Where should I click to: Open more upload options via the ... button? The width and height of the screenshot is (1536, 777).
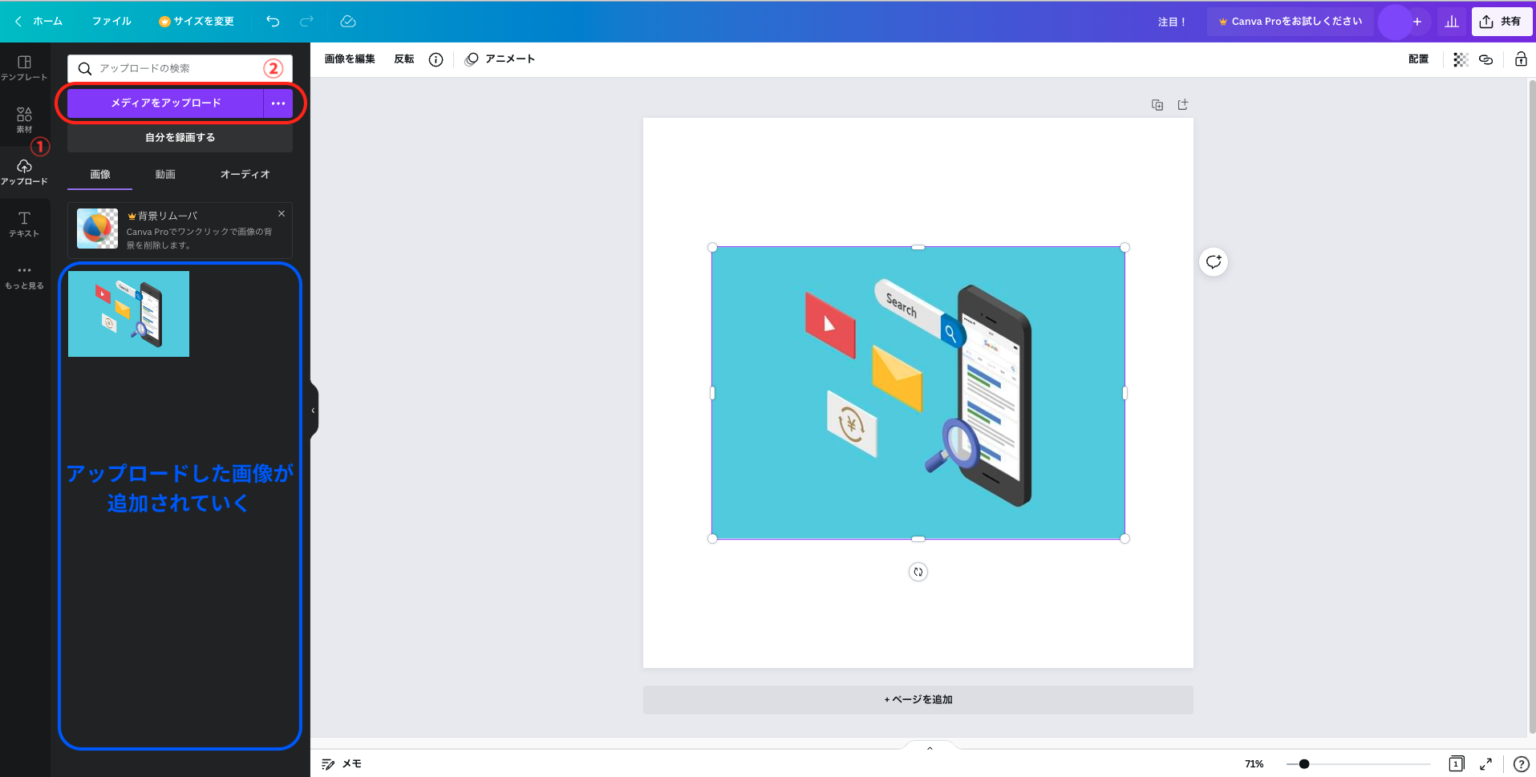tap(278, 103)
